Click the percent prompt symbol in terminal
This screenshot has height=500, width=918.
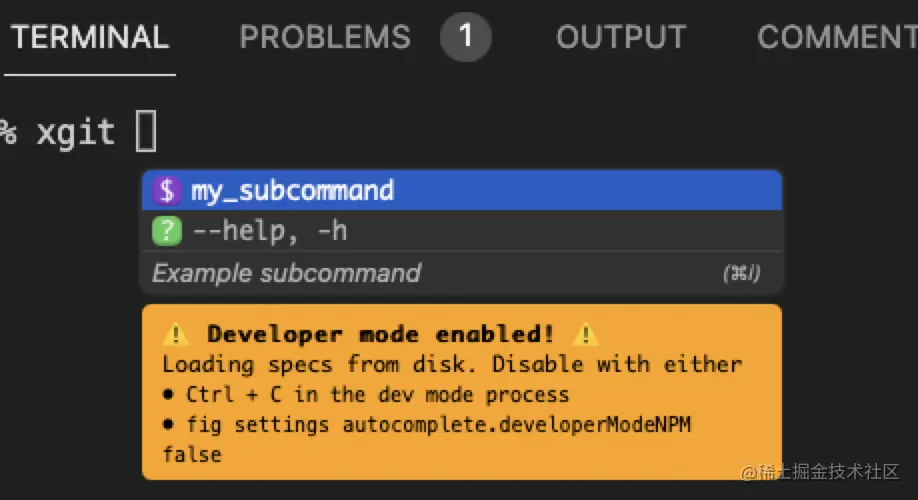(8, 132)
